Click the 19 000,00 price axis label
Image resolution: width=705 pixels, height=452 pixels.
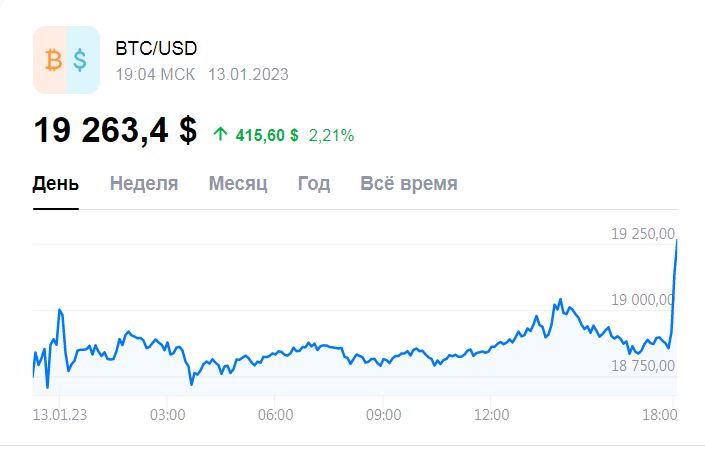click(x=643, y=300)
